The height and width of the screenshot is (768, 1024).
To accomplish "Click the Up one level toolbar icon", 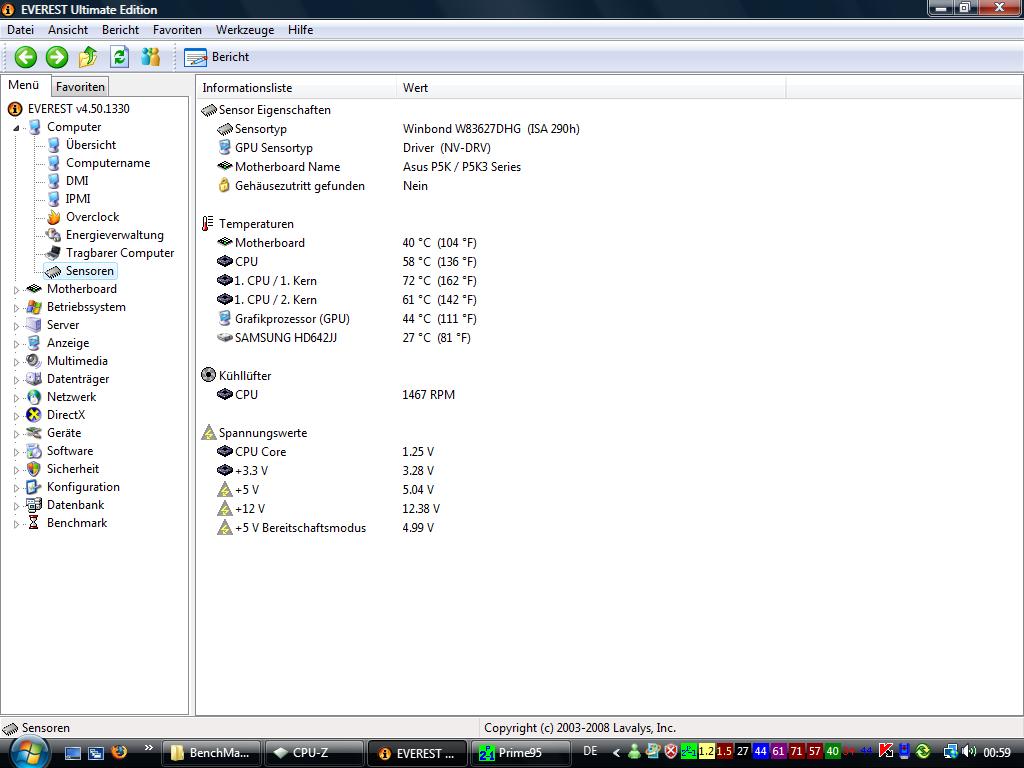I will pos(88,57).
